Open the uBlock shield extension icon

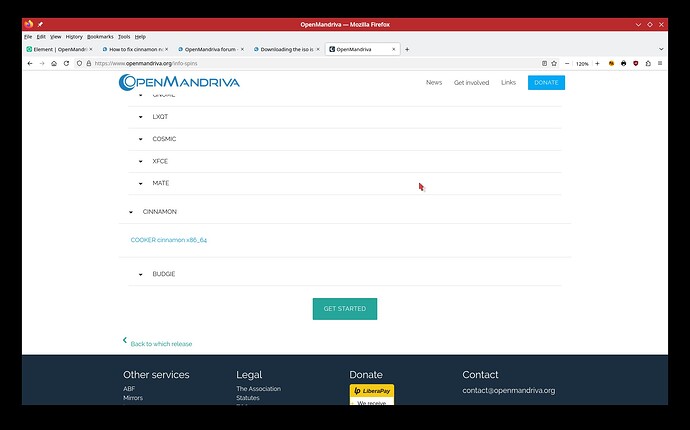click(x=635, y=63)
